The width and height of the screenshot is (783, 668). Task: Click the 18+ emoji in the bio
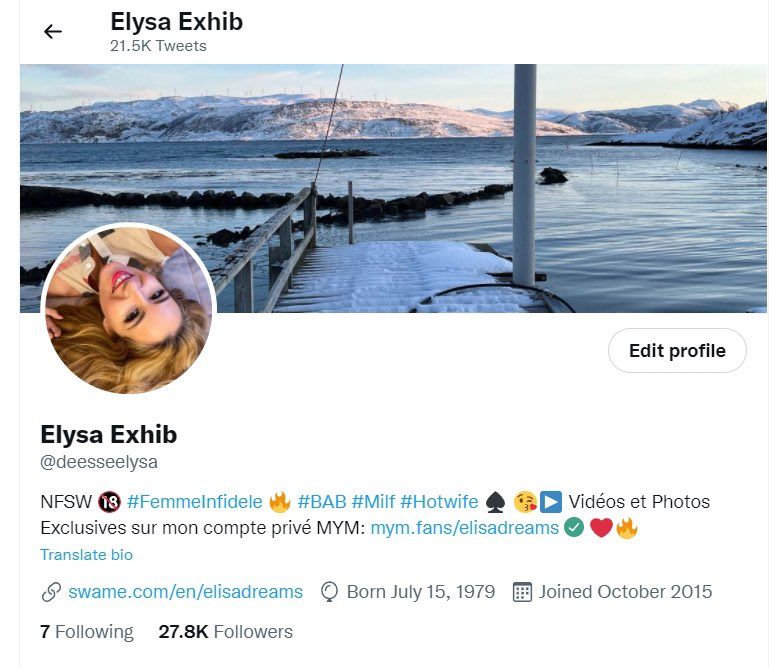click(109, 502)
